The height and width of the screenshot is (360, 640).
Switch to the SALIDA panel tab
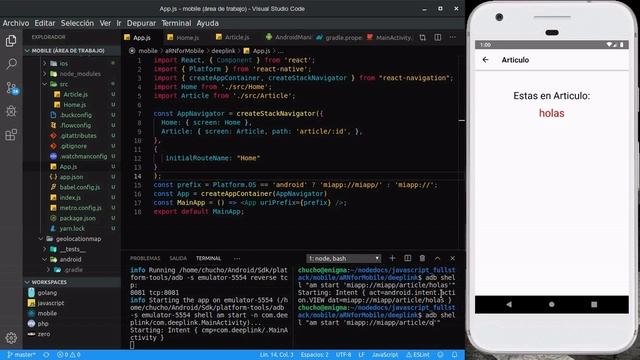(178, 258)
